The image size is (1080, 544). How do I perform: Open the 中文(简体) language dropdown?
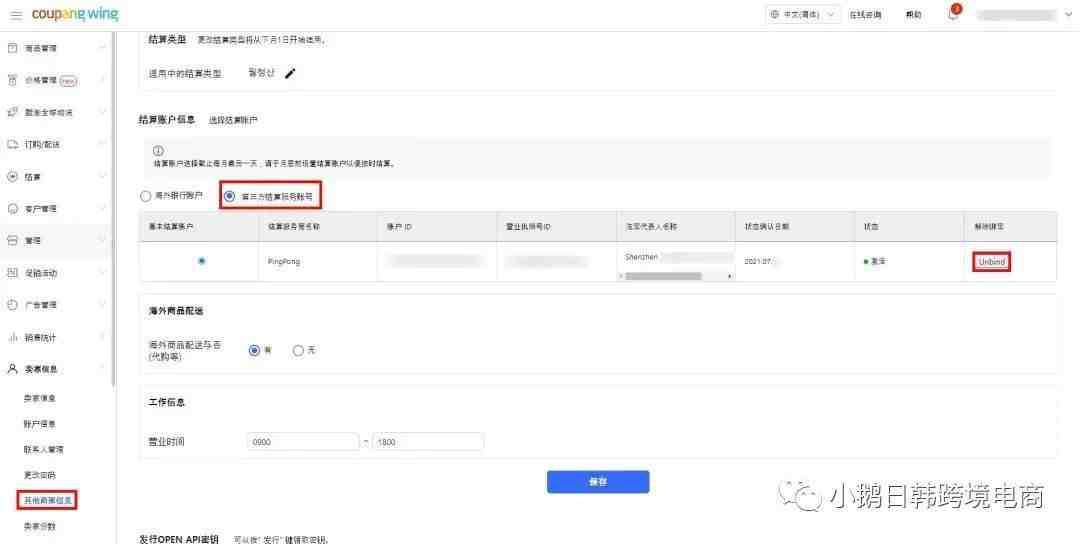tap(802, 14)
